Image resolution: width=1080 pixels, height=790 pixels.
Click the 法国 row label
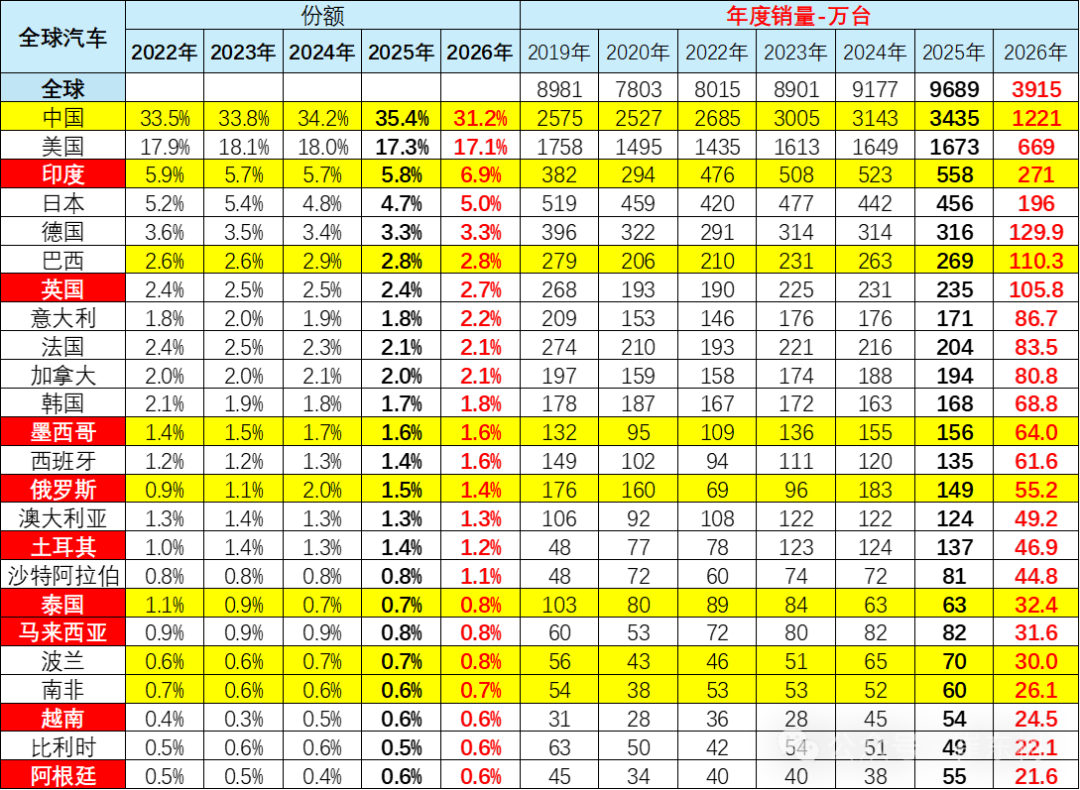coord(63,346)
